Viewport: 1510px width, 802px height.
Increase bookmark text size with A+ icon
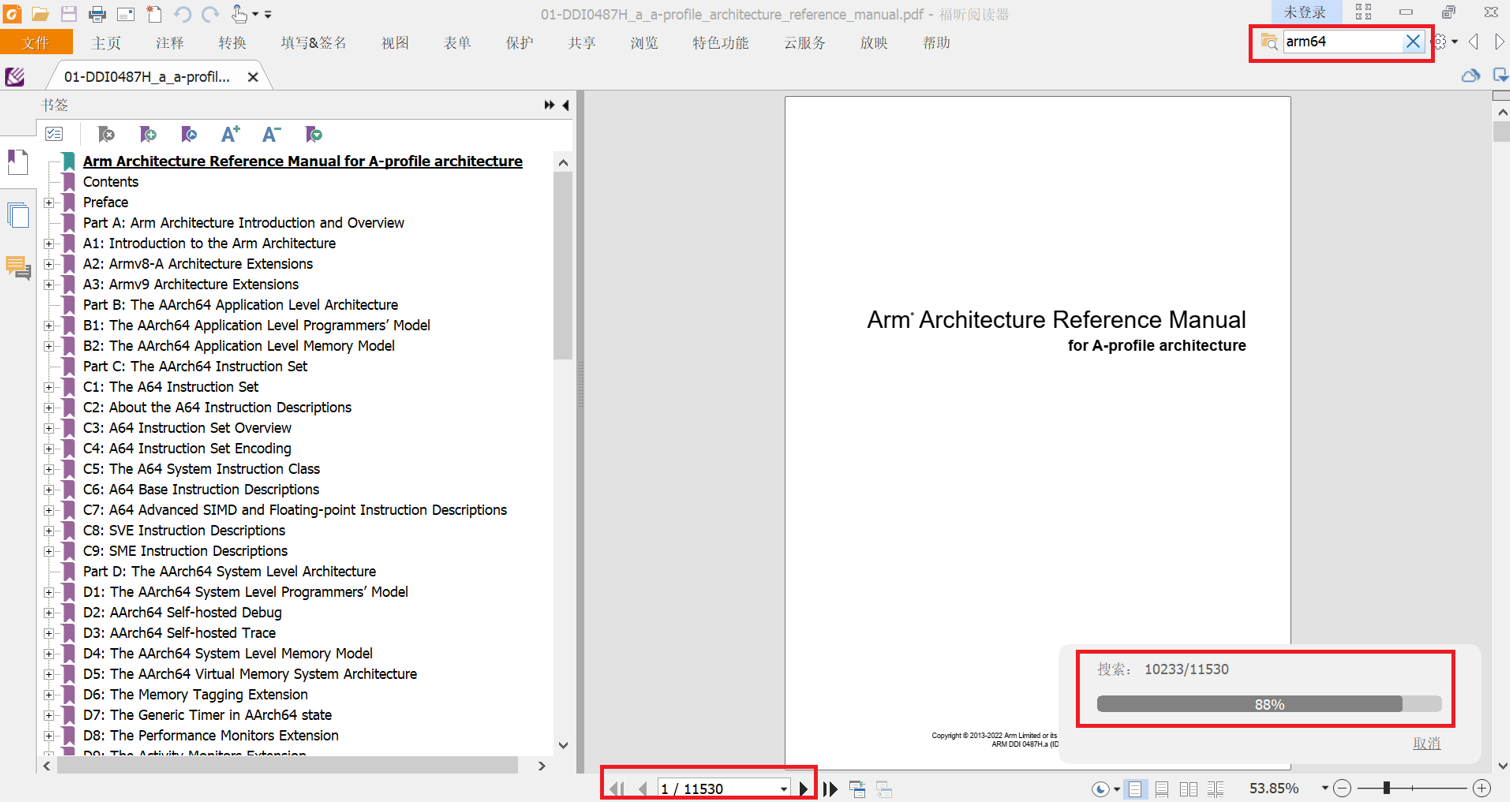click(x=230, y=133)
